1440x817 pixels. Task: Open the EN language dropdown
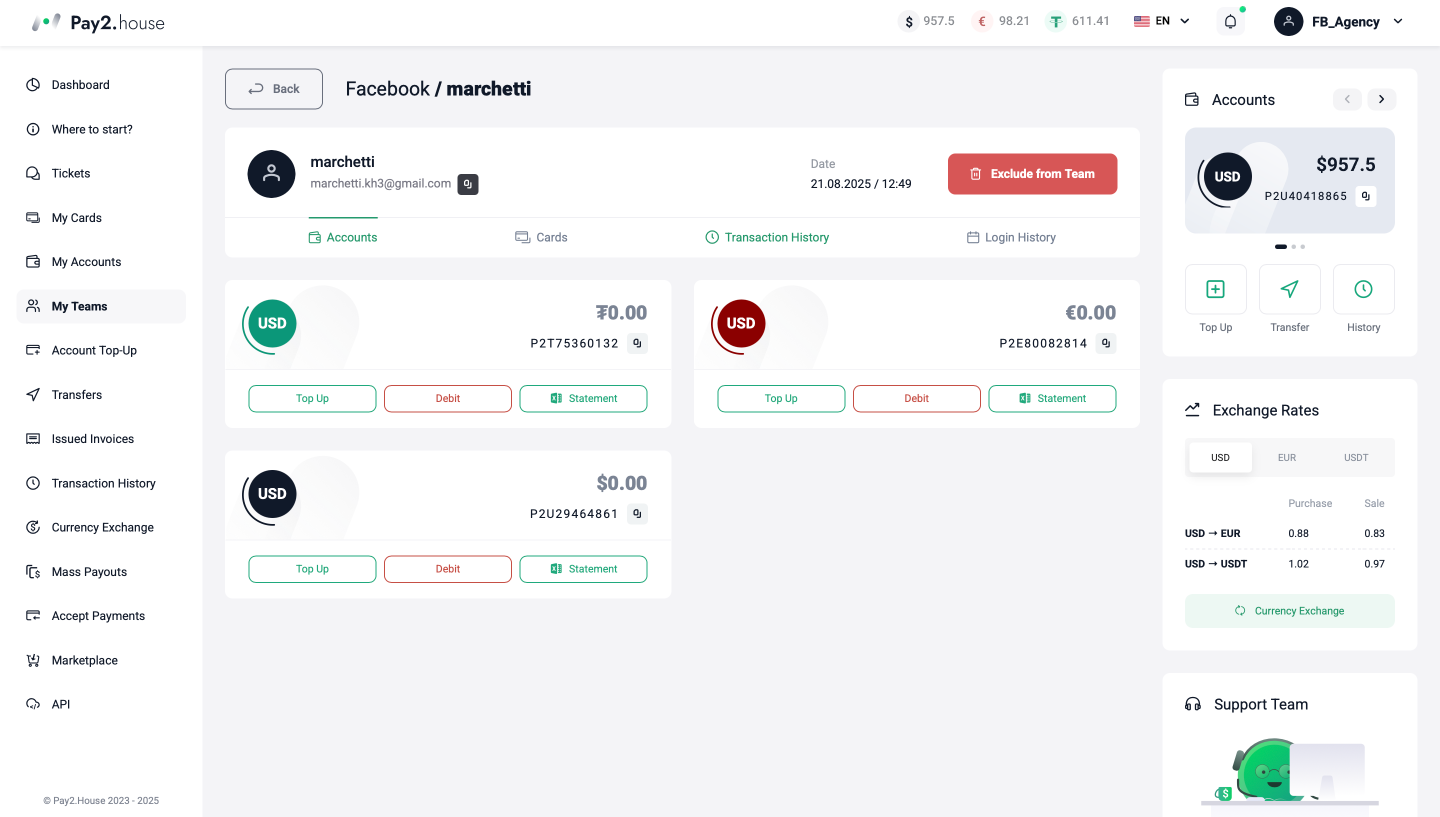[x=1162, y=21]
